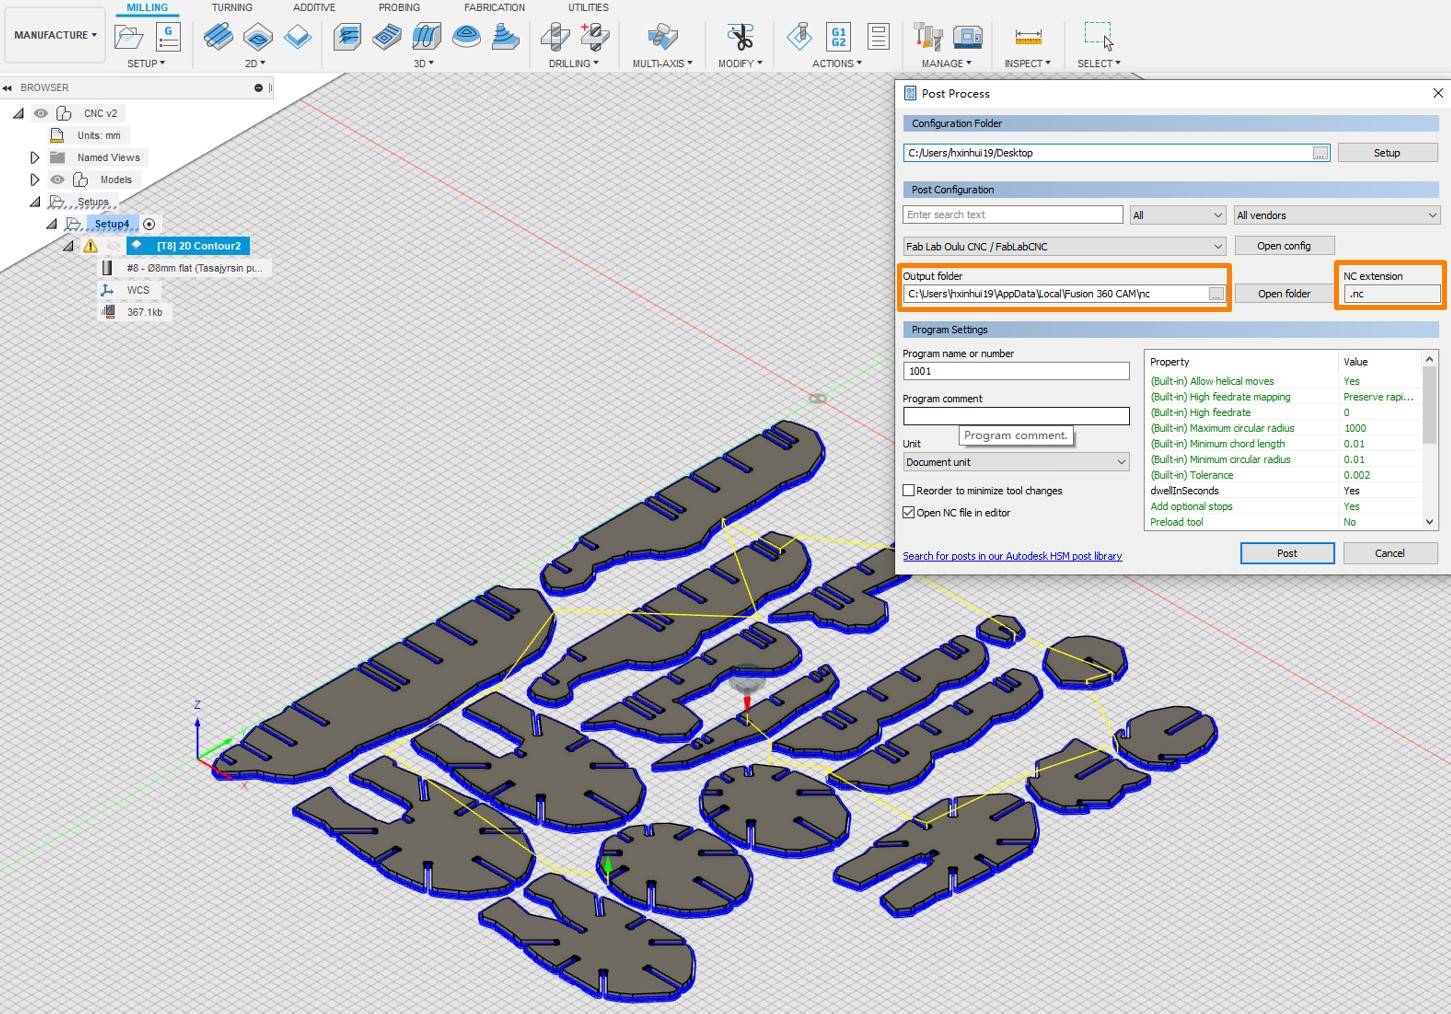Image resolution: width=1451 pixels, height=1014 pixels.
Task: Click the Program comment field
Action: pos(1016,416)
